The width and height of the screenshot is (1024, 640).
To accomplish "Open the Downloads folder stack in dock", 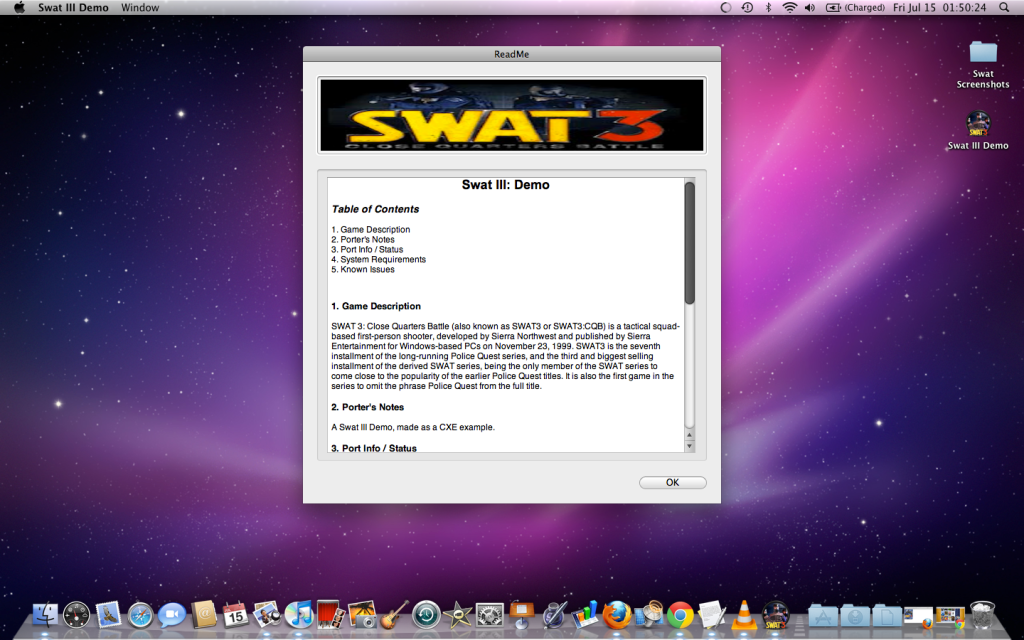I will coord(855,616).
